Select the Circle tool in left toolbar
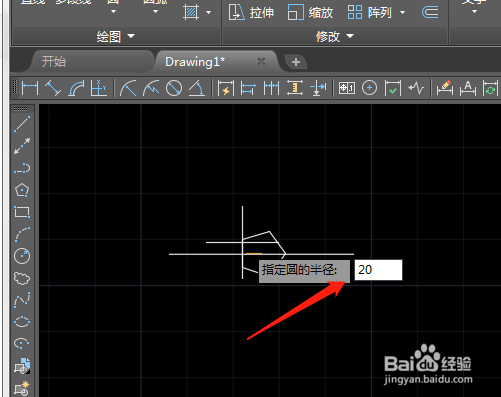 (x=22, y=256)
